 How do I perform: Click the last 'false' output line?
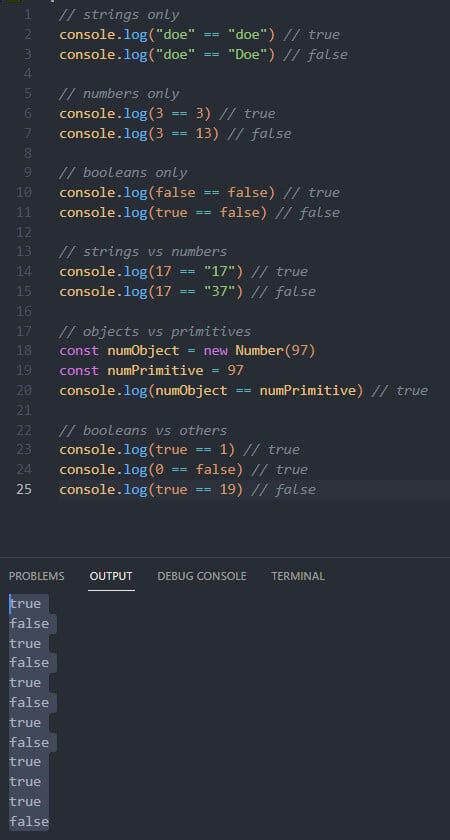pos(29,821)
